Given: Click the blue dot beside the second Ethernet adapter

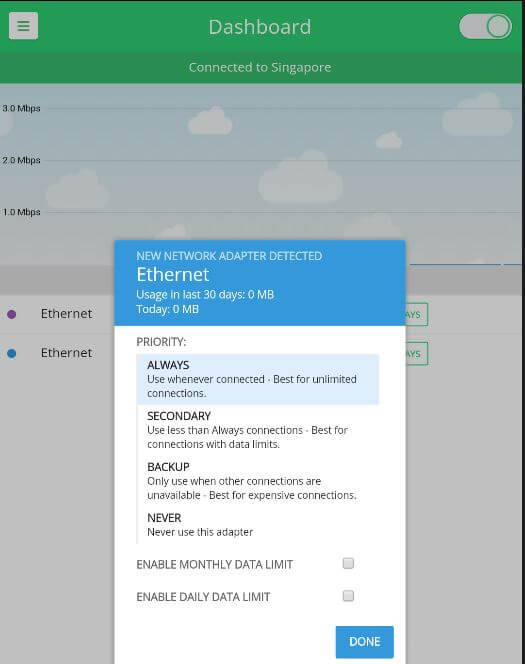Looking at the screenshot, I should coord(12,353).
